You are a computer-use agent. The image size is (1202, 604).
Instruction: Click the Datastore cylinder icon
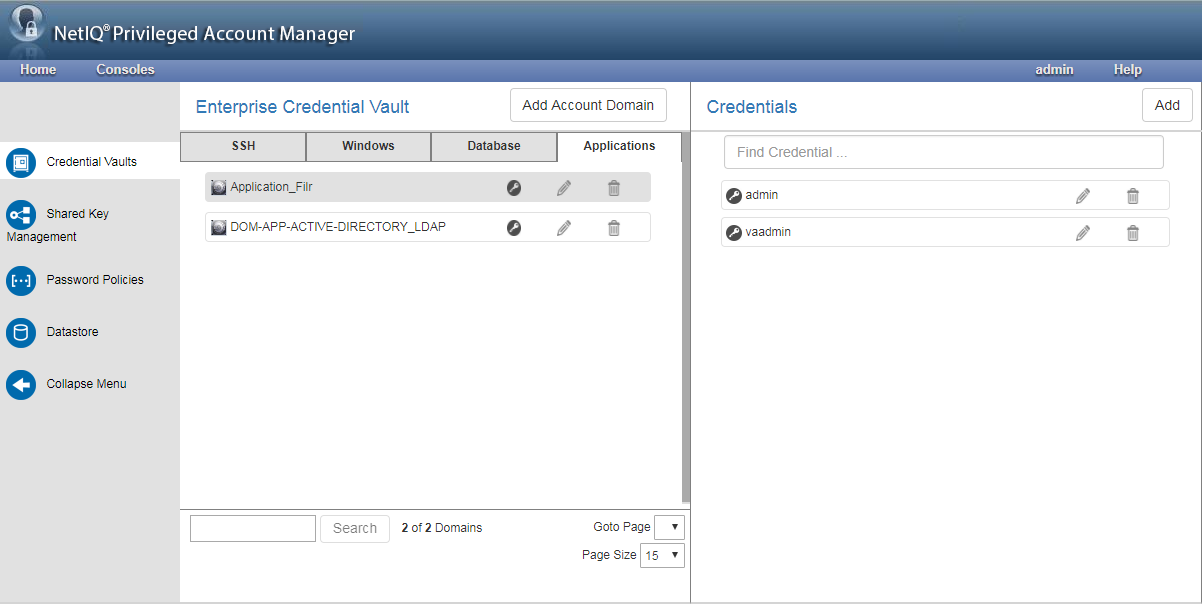click(21, 332)
